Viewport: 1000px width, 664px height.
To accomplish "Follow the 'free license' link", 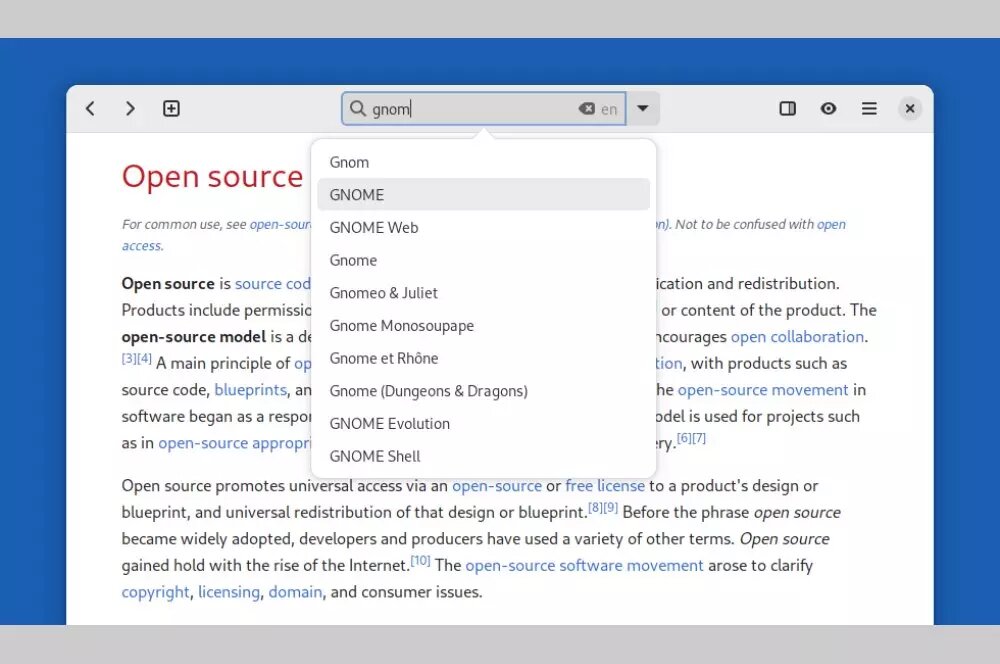I will pos(605,486).
